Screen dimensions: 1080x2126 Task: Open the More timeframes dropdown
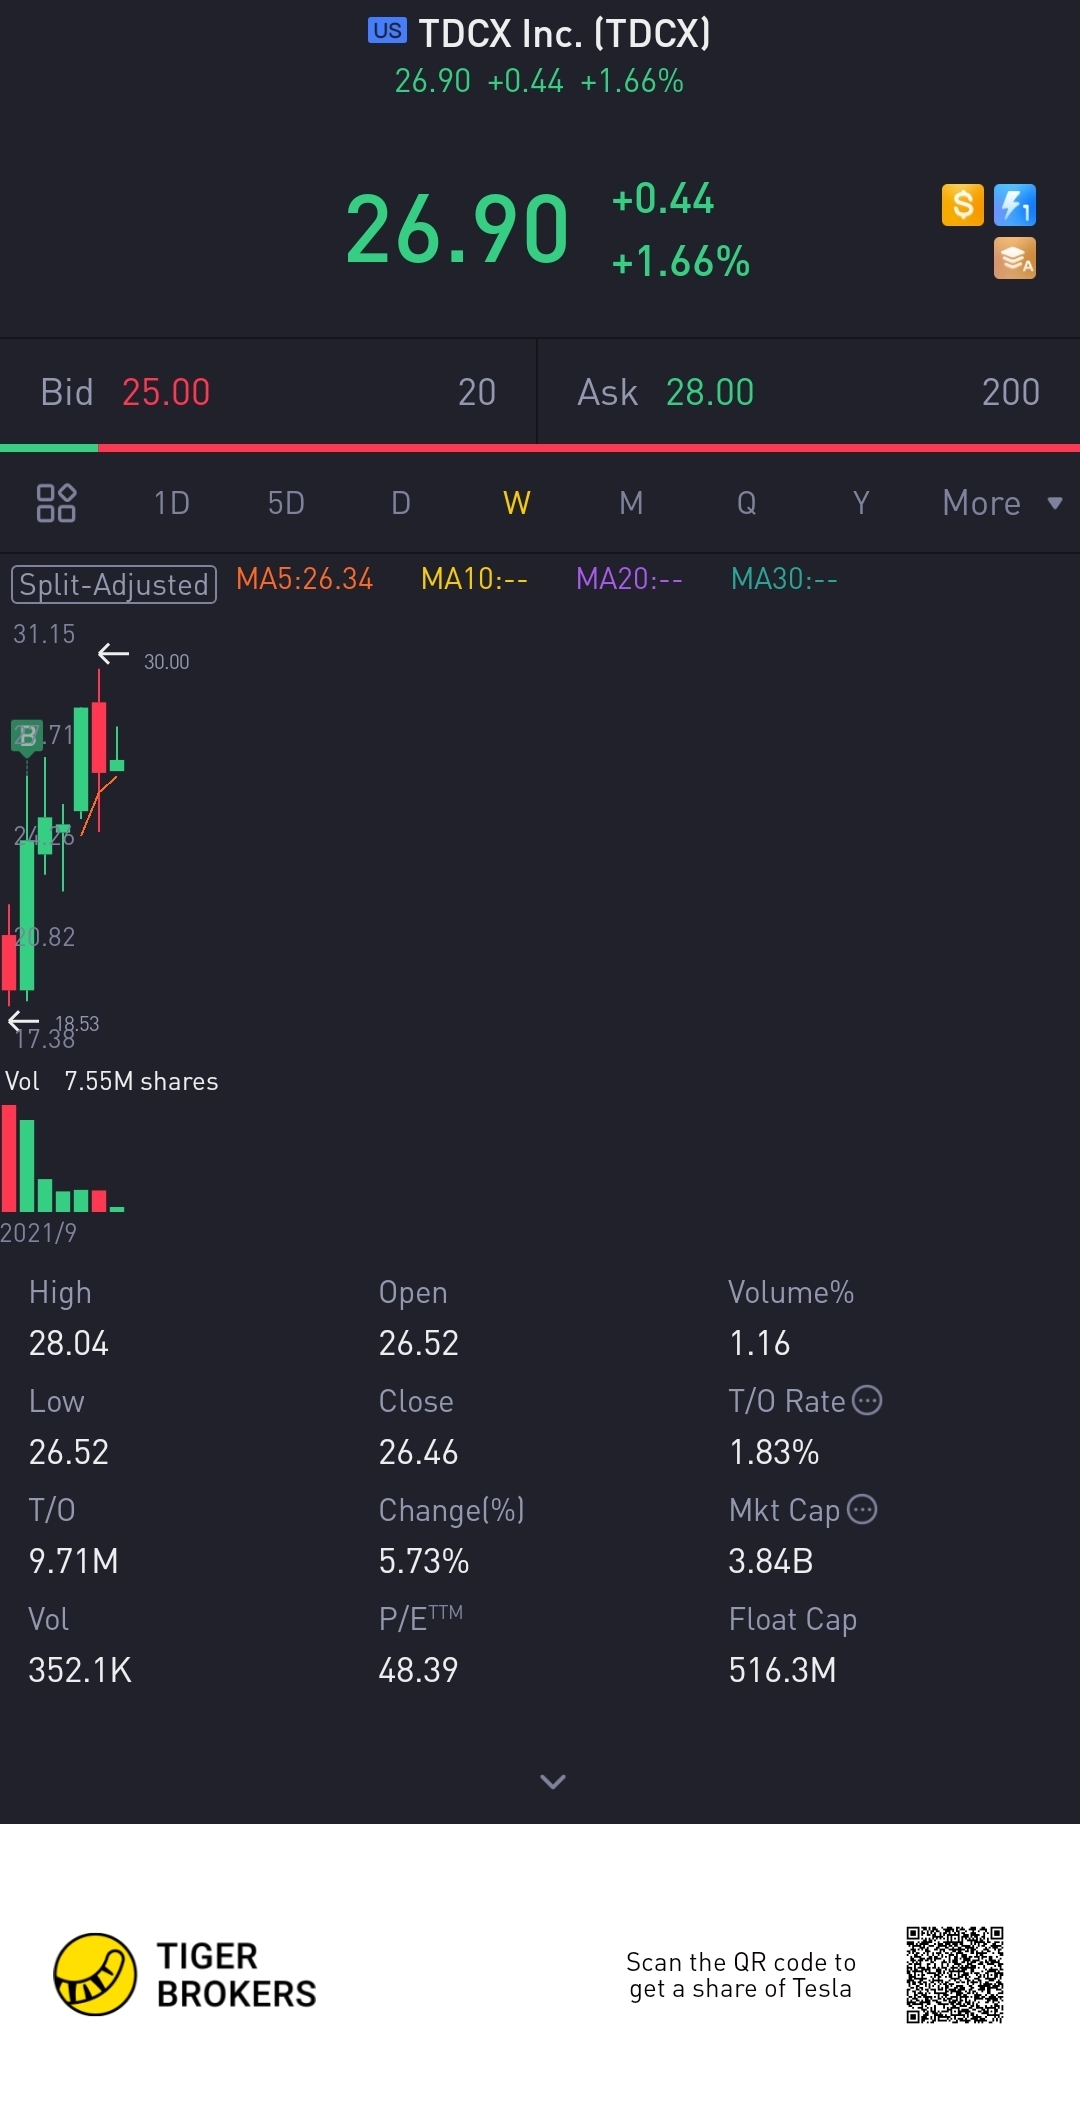pyautogui.click(x=1001, y=503)
